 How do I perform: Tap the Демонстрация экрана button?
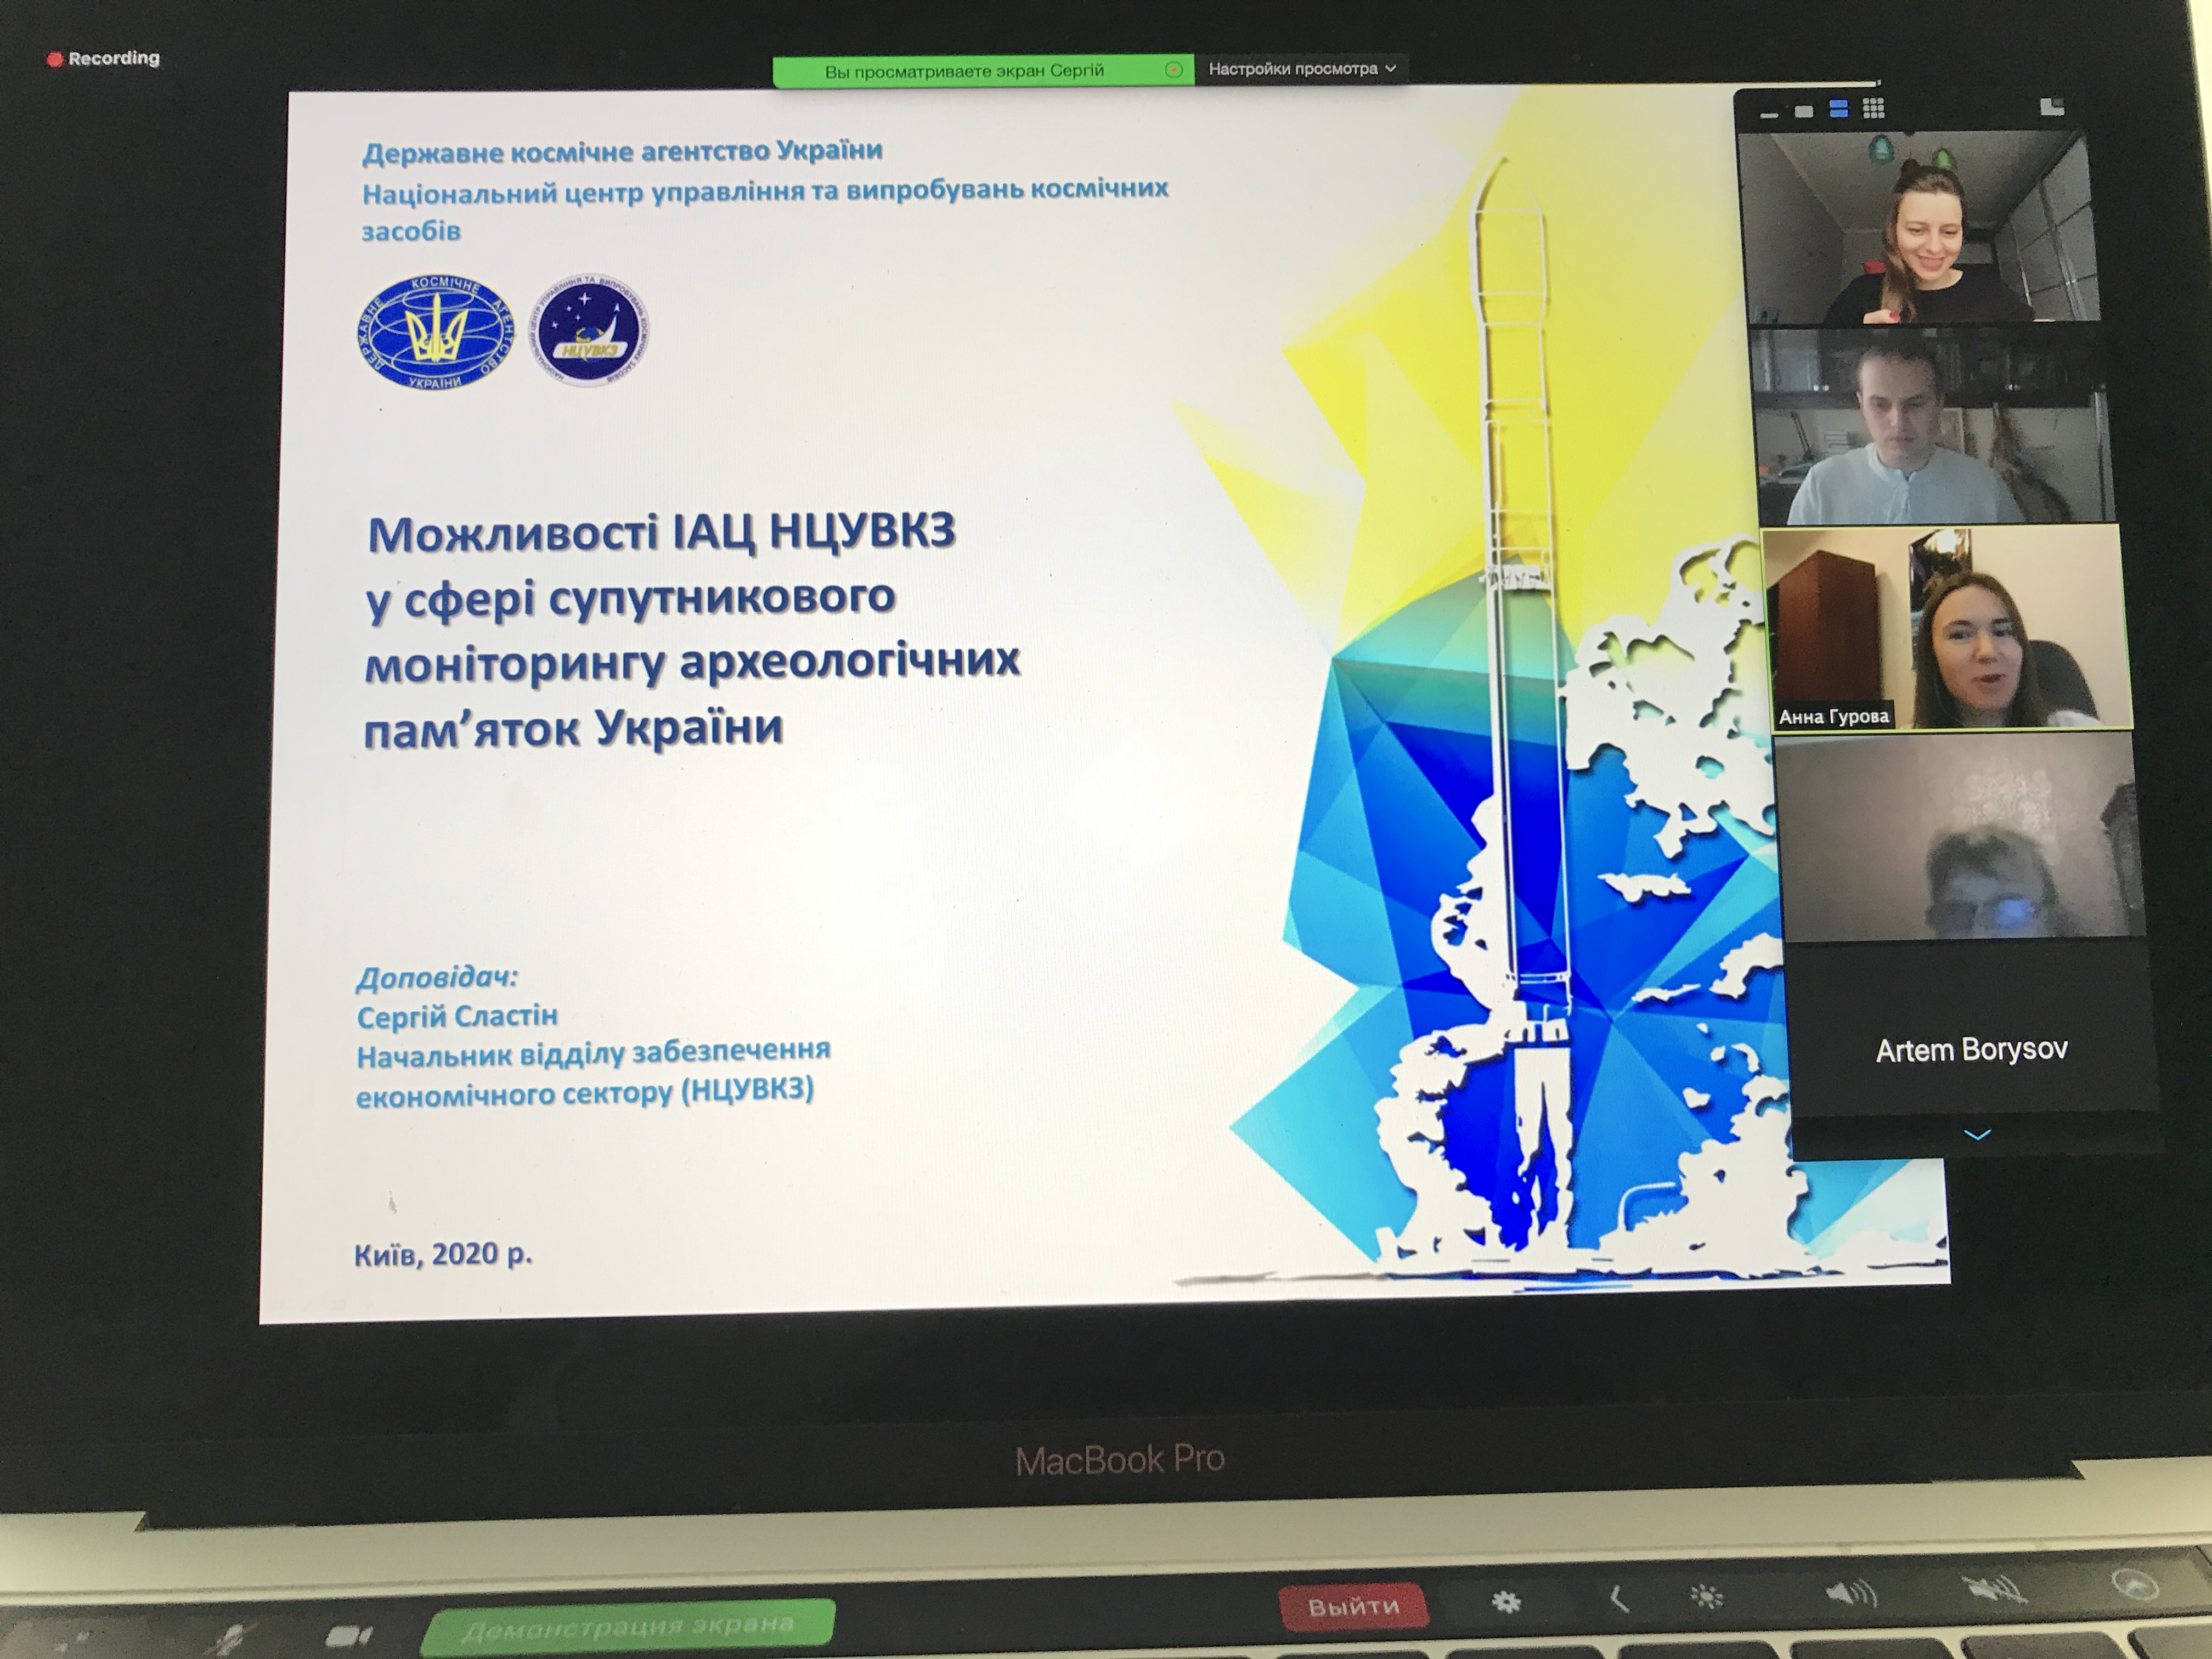coord(628,1628)
